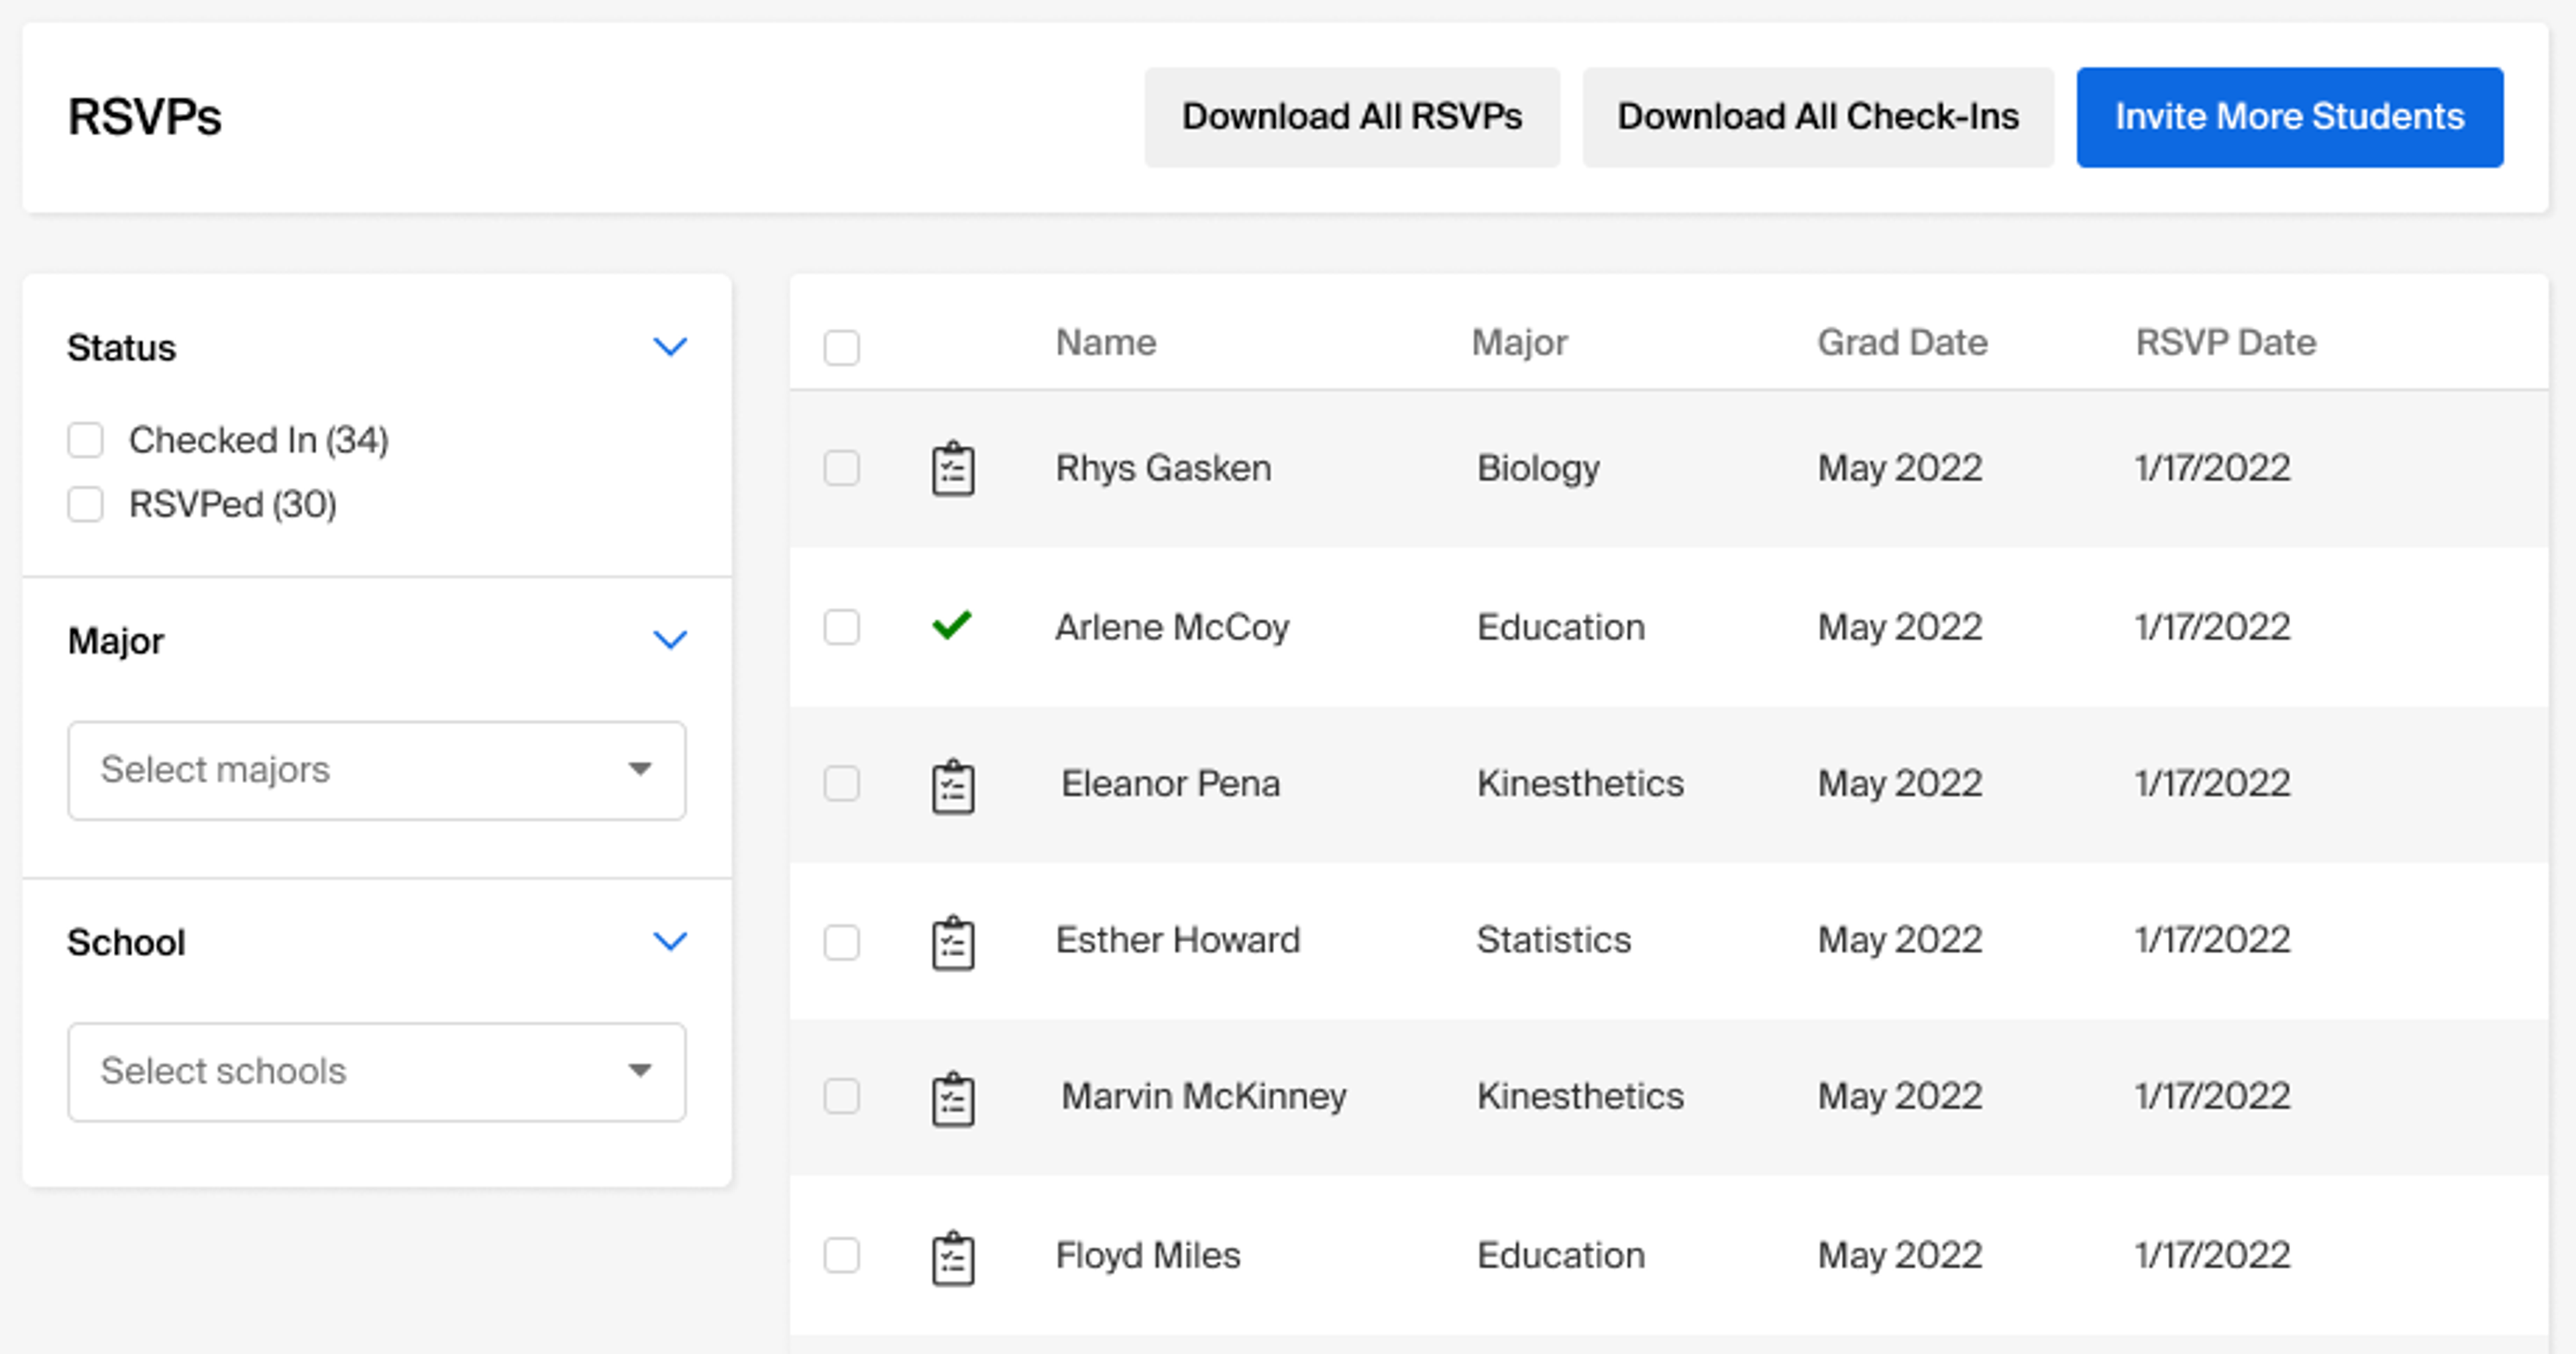The height and width of the screenshot is (1354, 2576).
Task: Collapse the Status filter section chevron
Action: coord(669,347)
